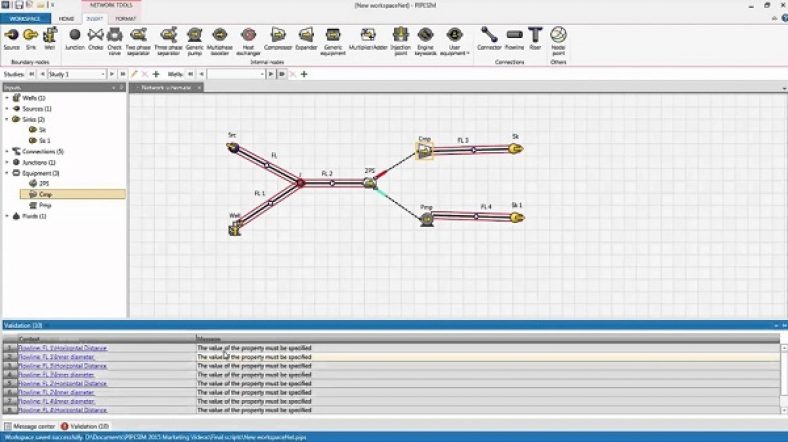The height and width of the screenshot is (442, 788).
Task: Edit the current study with pencil icon
Action: click(x=134, y=74)
